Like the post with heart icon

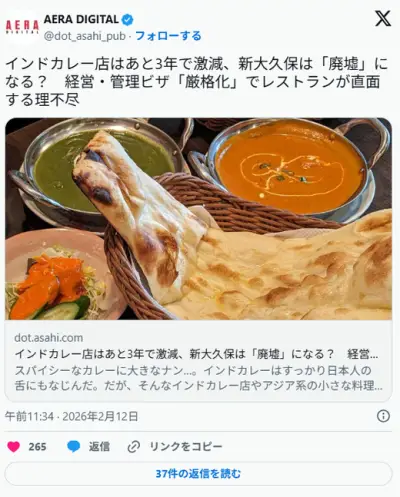coord(14,447)
